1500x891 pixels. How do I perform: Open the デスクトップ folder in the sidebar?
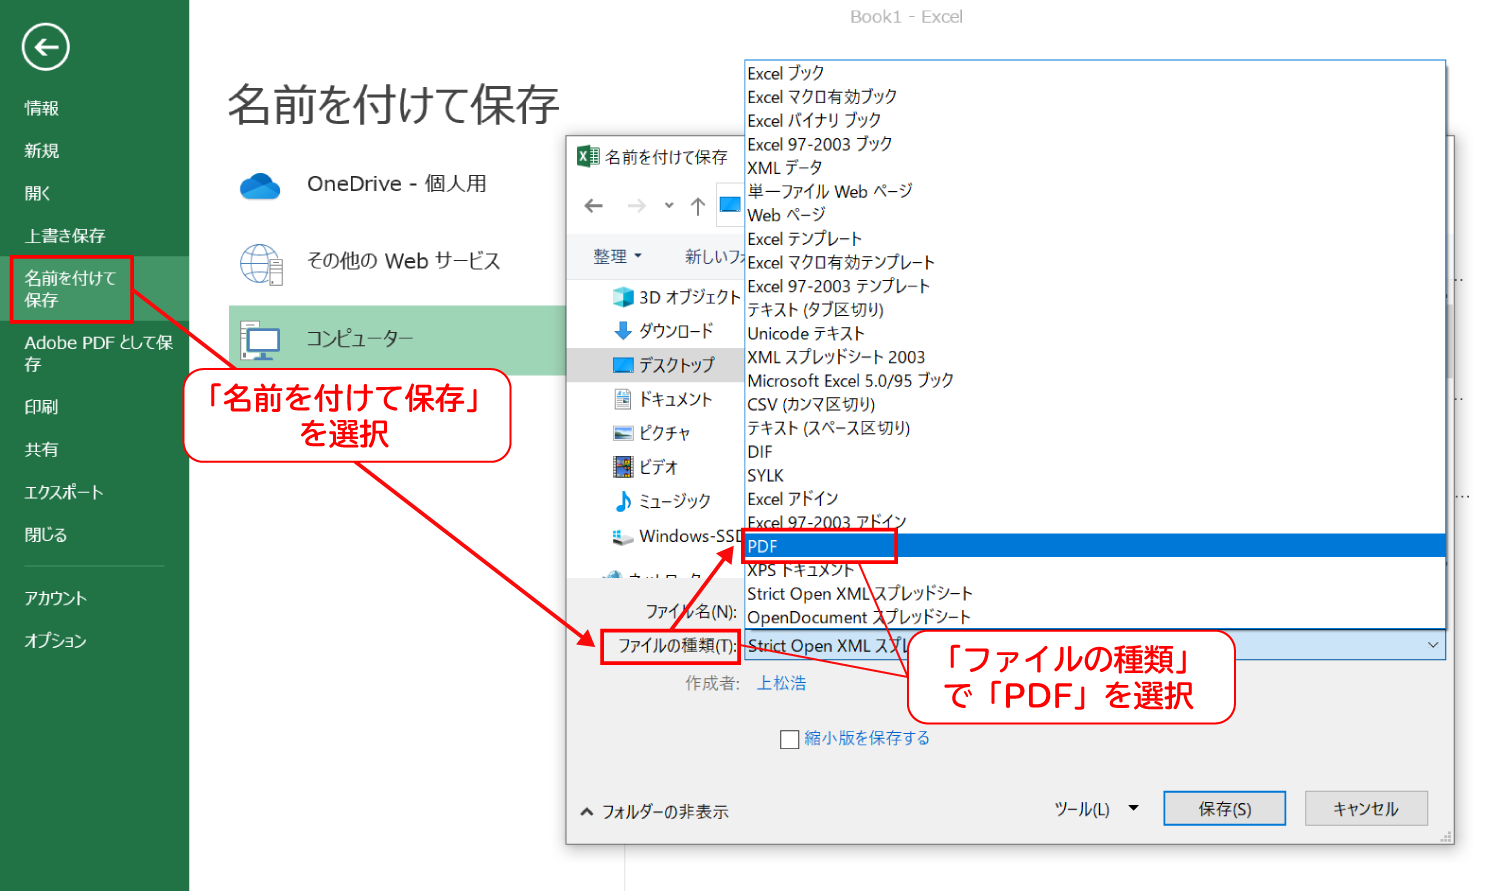[x=665, y=365]
